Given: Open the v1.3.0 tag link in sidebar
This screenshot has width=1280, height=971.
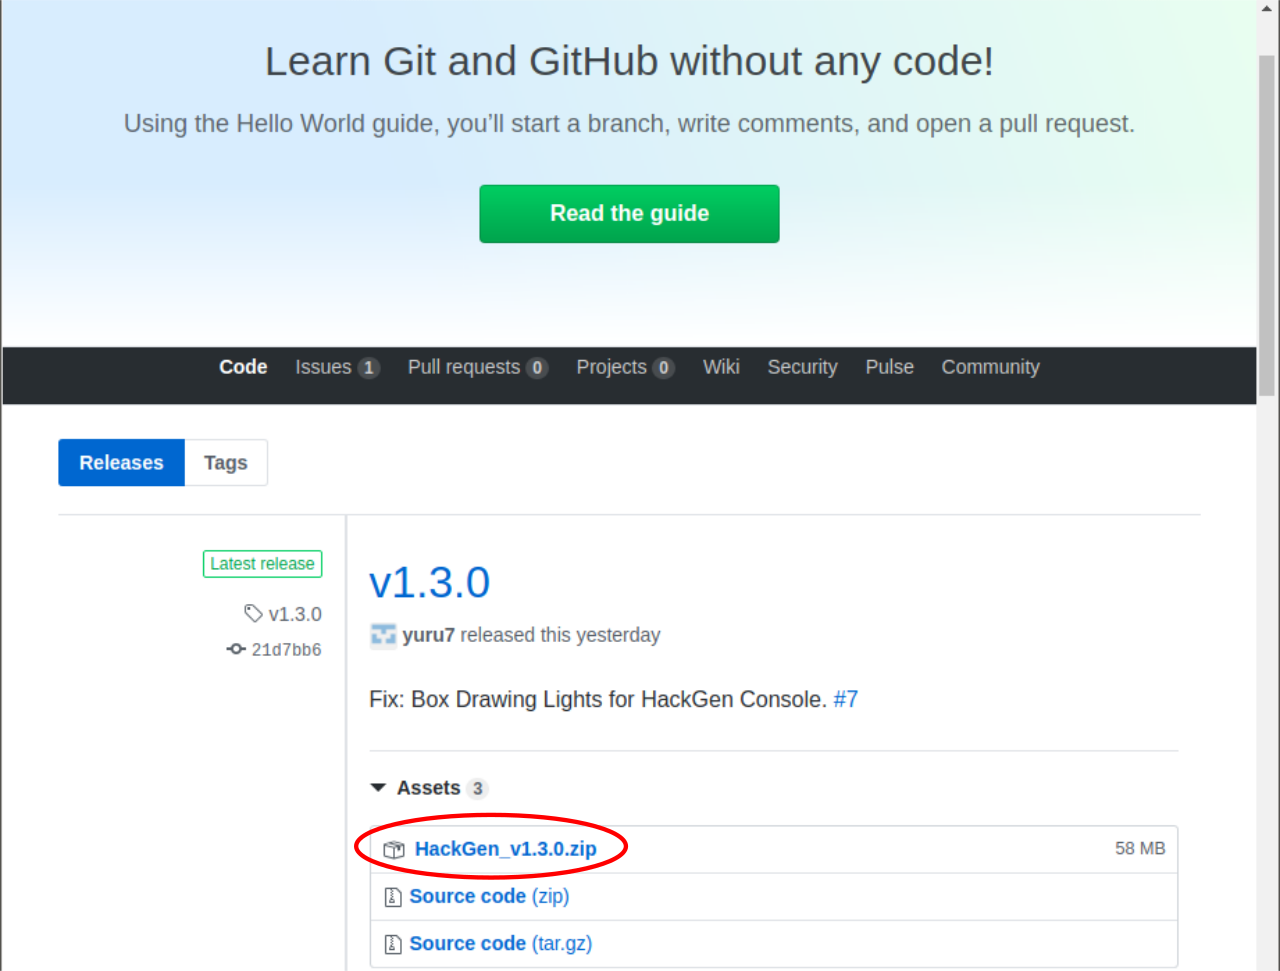Looking at the screenshot, I should [x=295, y=614].
